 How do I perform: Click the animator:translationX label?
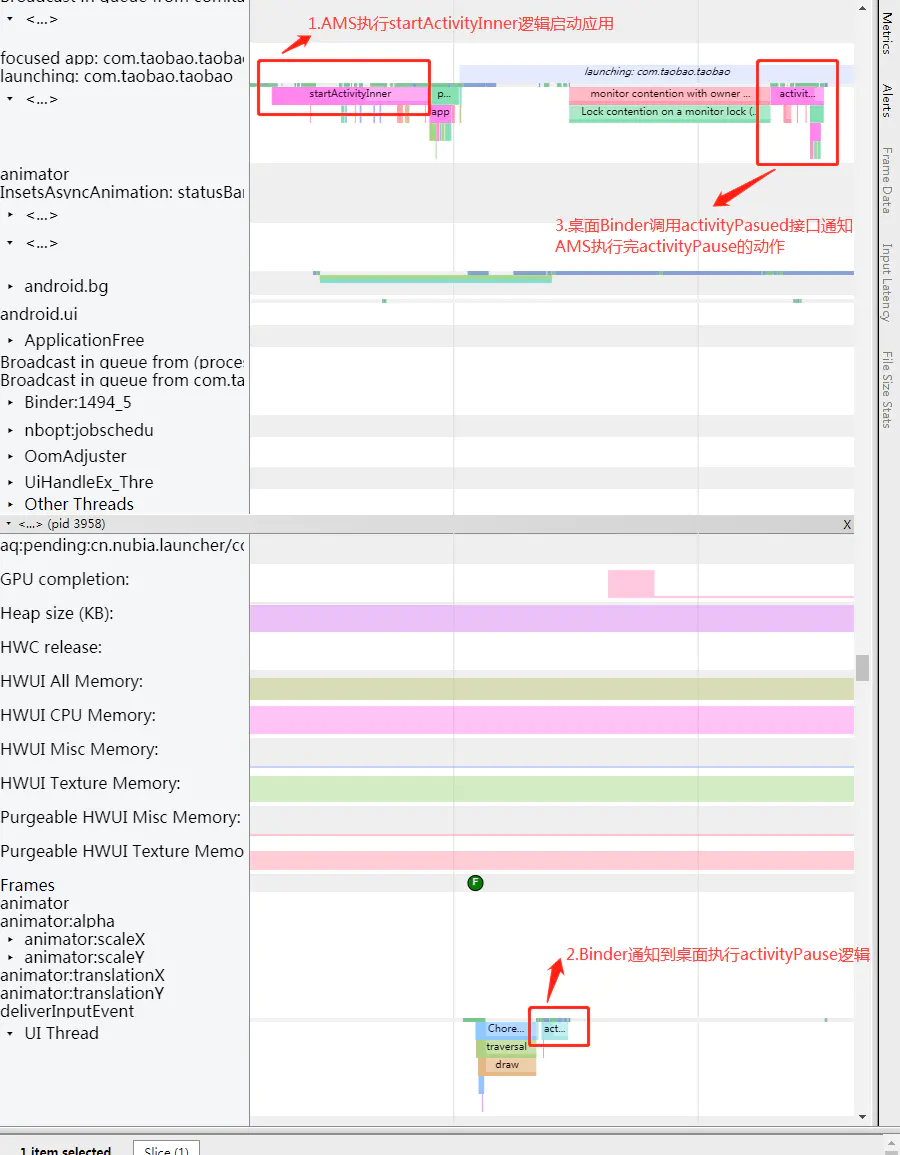coord(82,976)
